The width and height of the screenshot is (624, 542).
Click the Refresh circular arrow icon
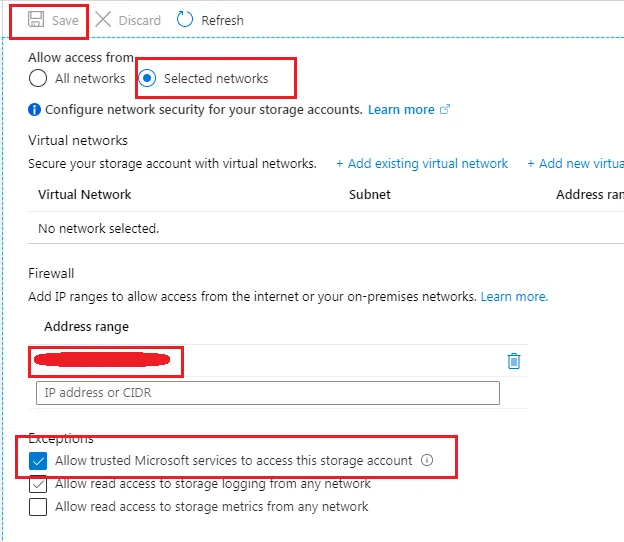point(185,19)
